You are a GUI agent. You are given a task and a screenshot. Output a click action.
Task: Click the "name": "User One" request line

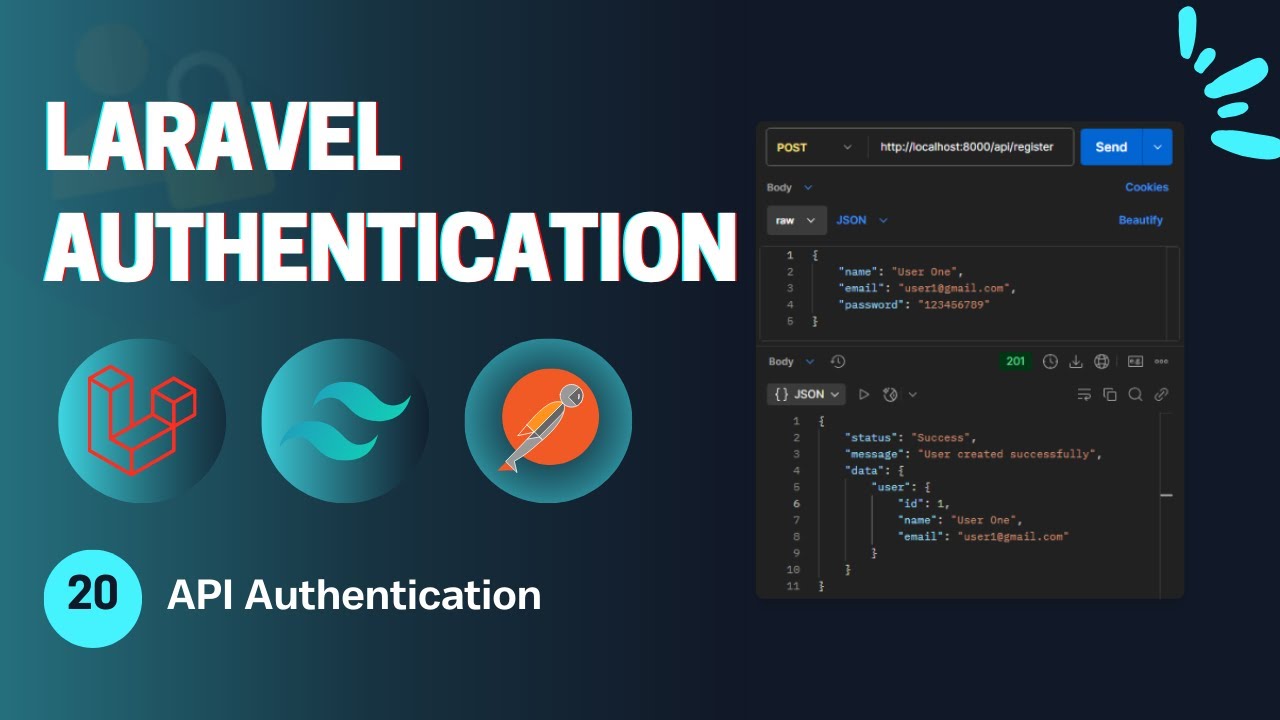coord(901,272)
